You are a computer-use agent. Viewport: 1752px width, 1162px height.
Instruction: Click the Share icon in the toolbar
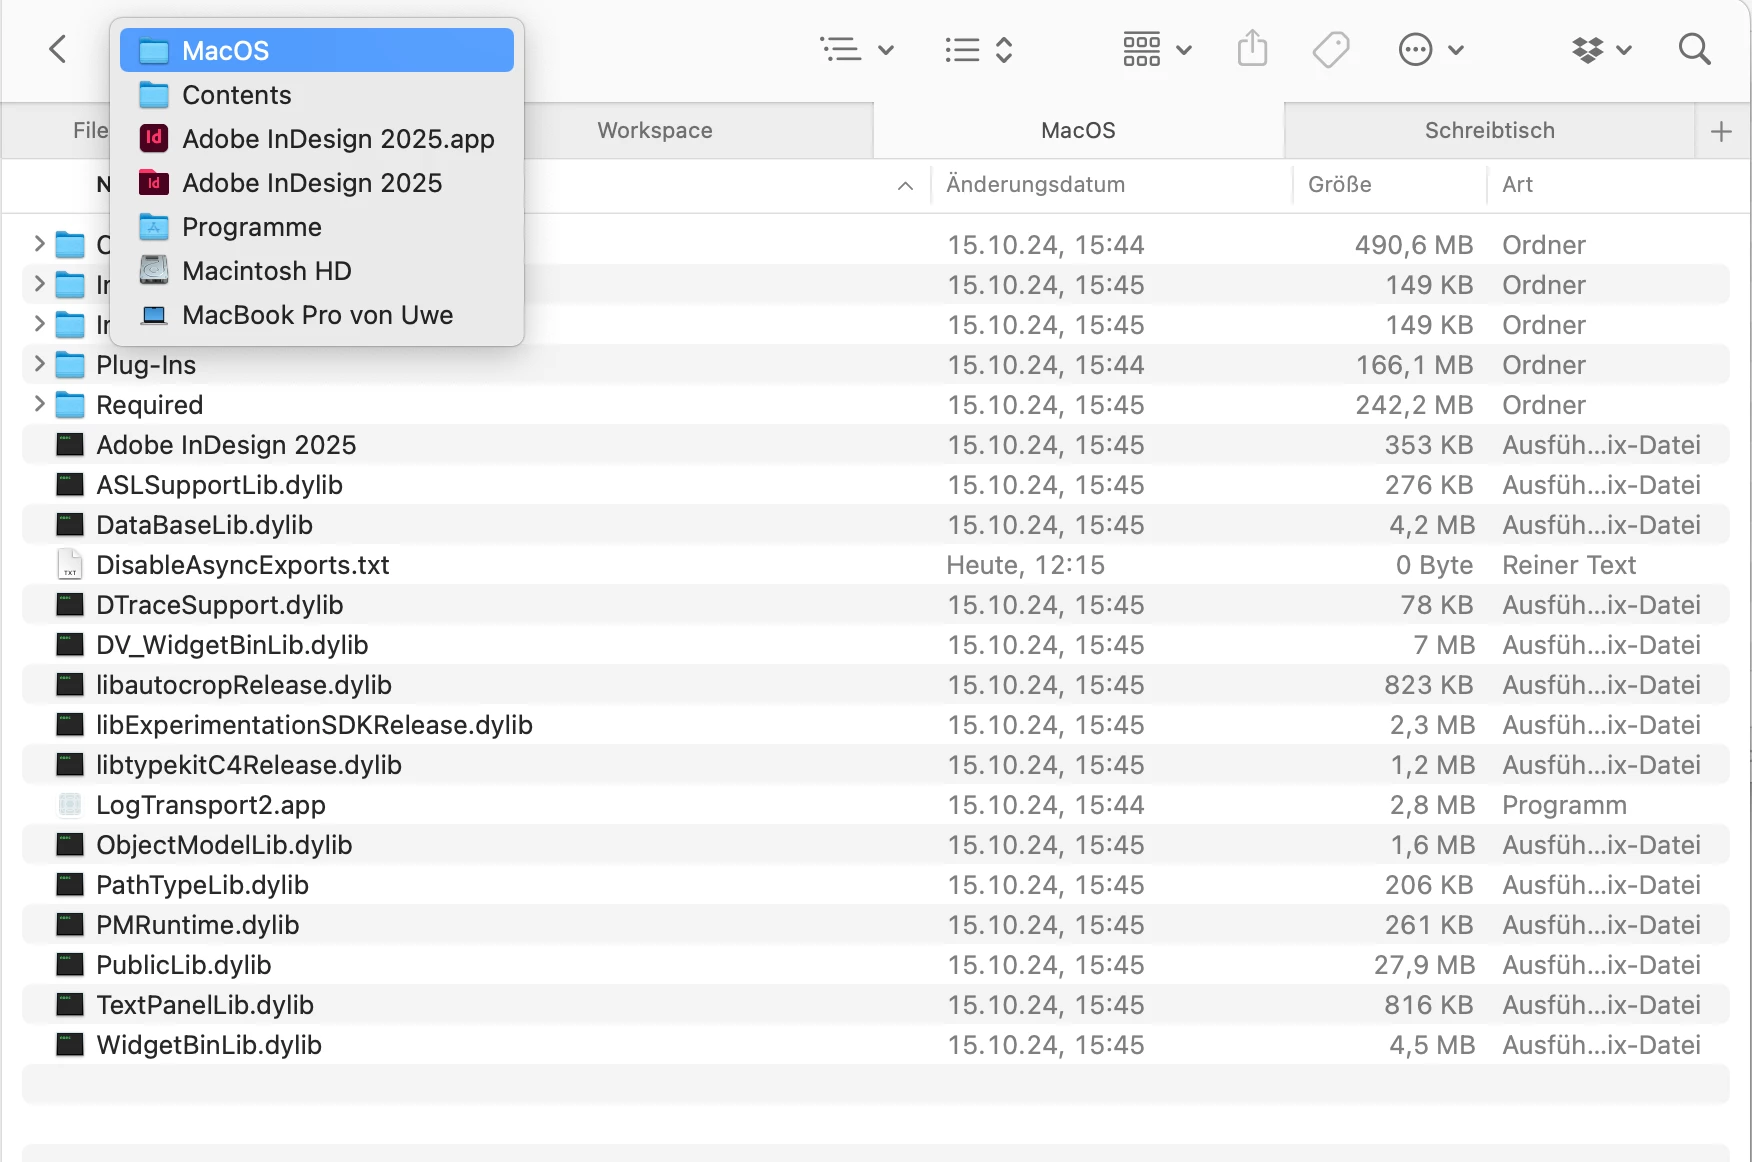pyautogui.click(x=1252, y=48)
